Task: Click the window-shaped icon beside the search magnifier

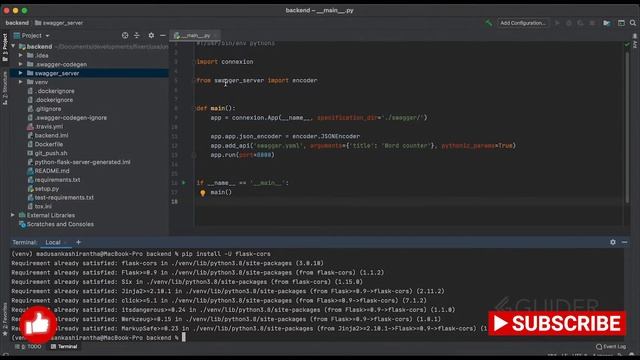Action: pyautogui.click(x=621, y=23)
